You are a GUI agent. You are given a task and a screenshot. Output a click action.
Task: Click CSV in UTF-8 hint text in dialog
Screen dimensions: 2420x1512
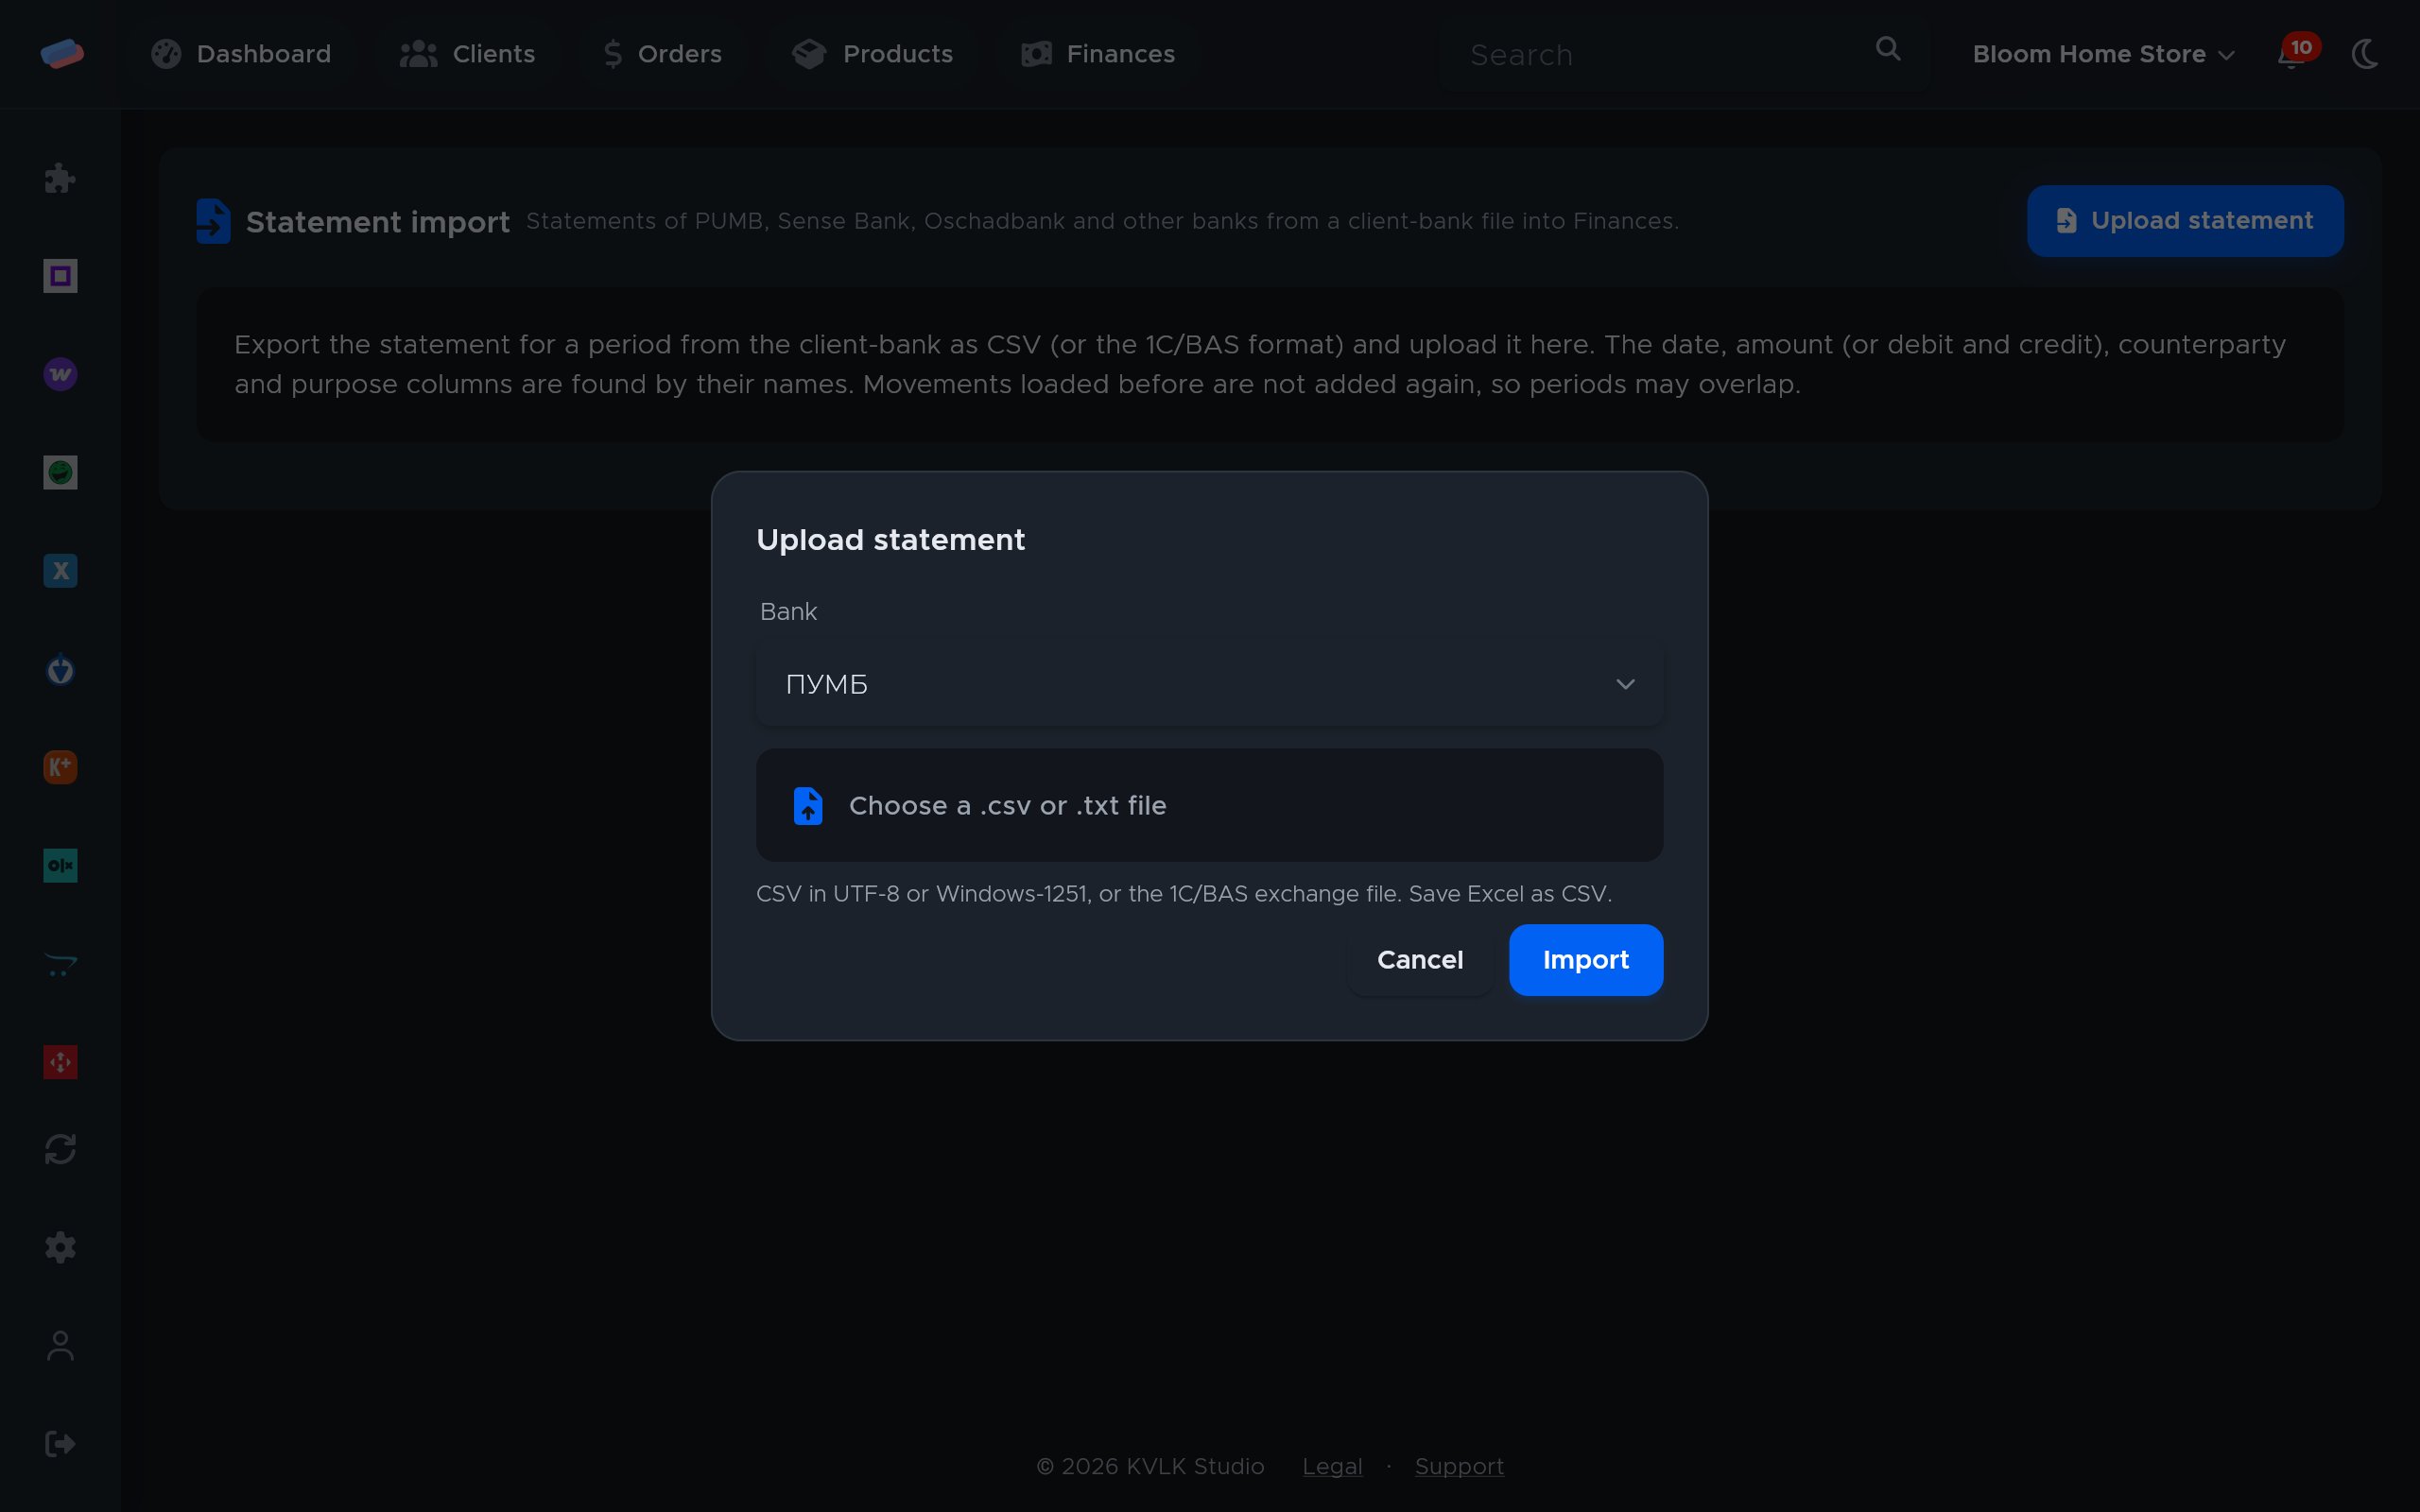(1184, 894)
